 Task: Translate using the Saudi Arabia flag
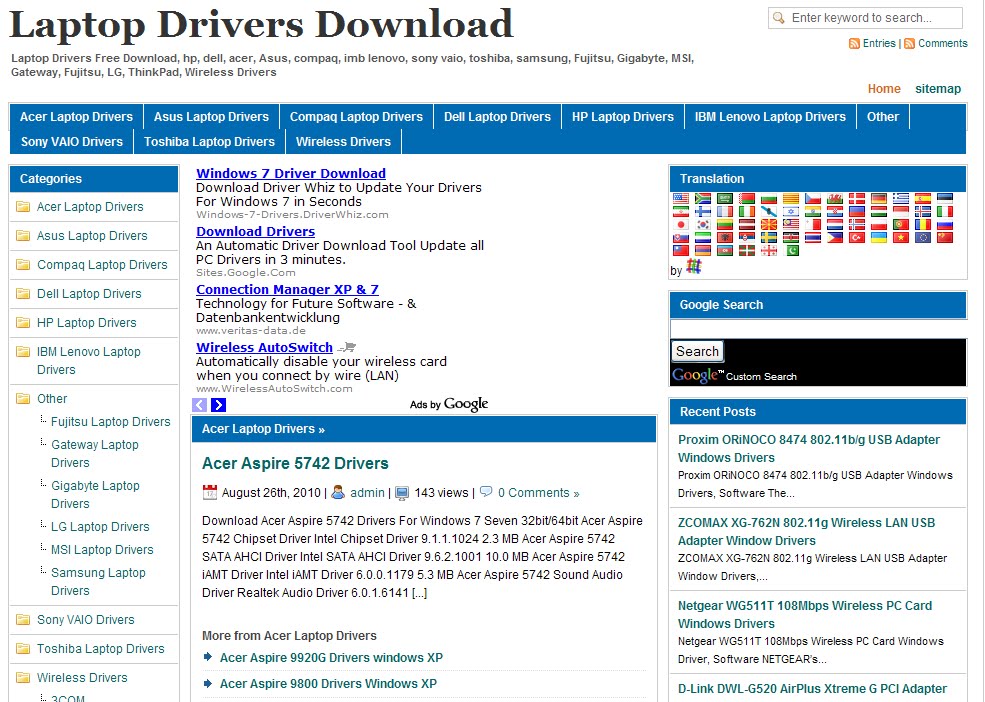pyautogui.click(x=725, y=198)
